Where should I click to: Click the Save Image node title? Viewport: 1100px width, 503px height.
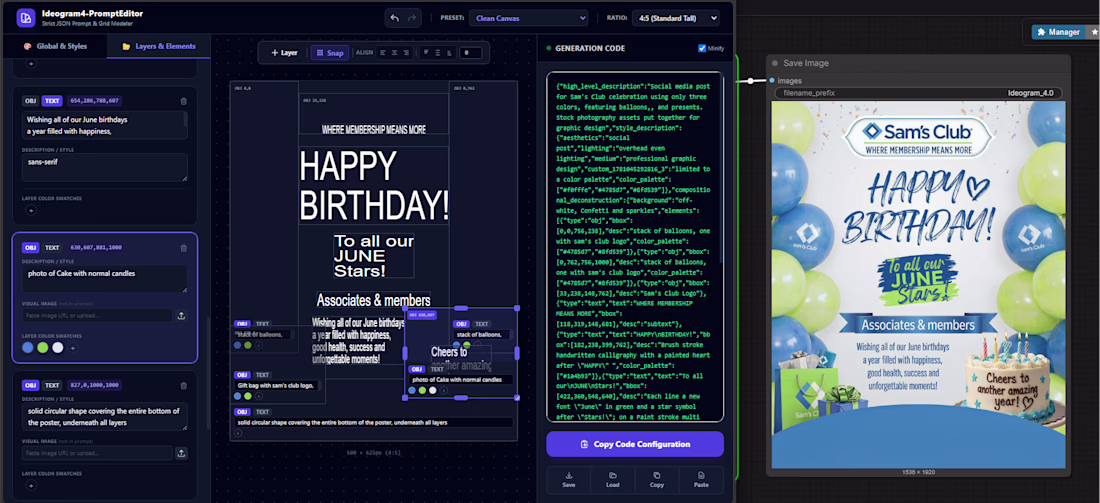coord(805,63)
